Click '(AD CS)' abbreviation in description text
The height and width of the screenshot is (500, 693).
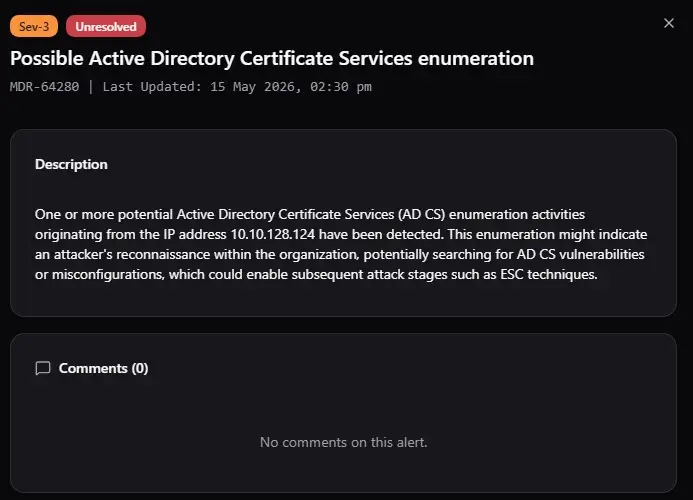421,214
